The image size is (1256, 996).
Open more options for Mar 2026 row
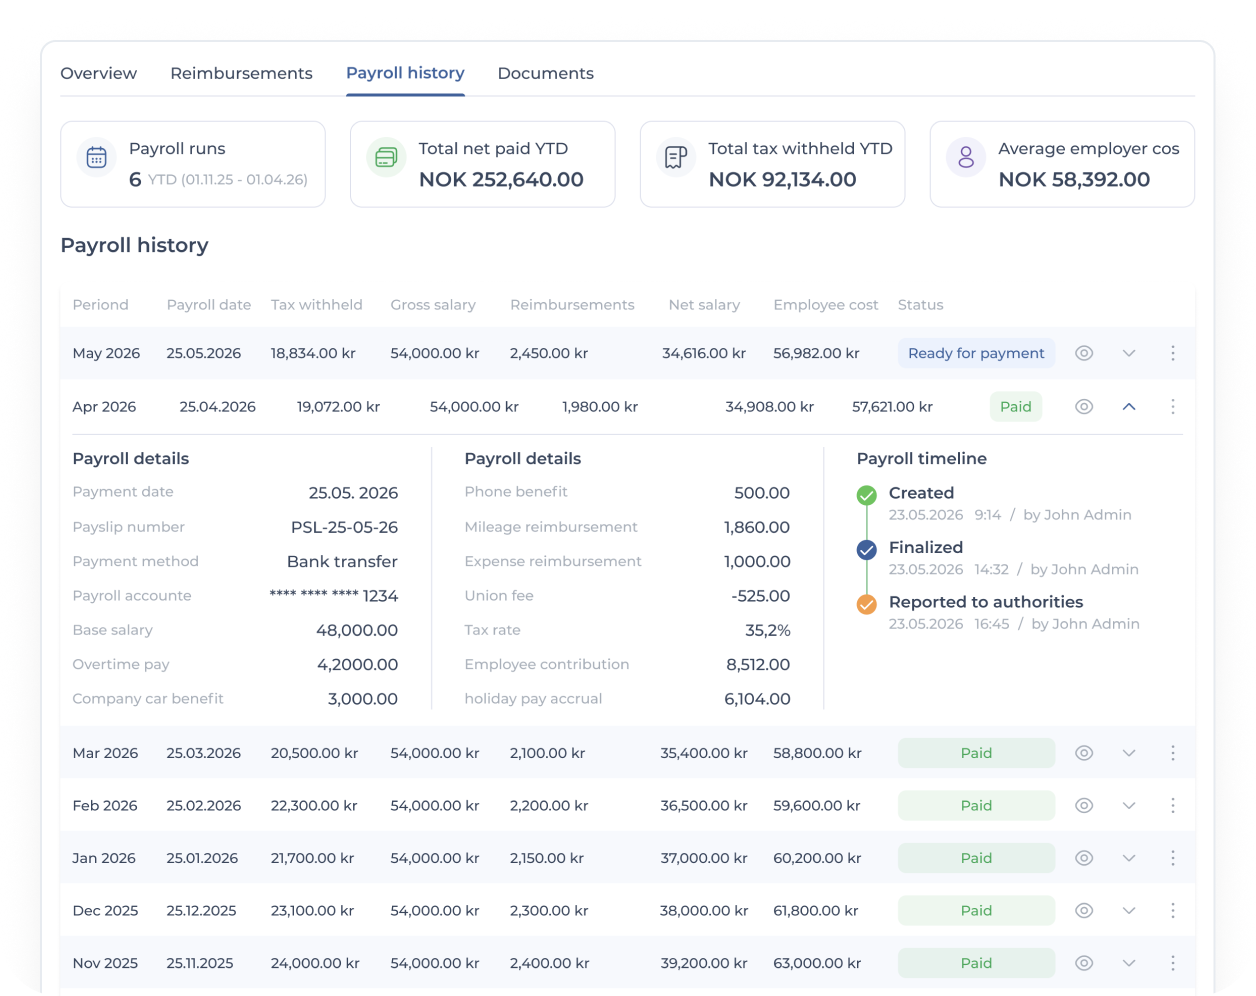(x=1173, y=753)
